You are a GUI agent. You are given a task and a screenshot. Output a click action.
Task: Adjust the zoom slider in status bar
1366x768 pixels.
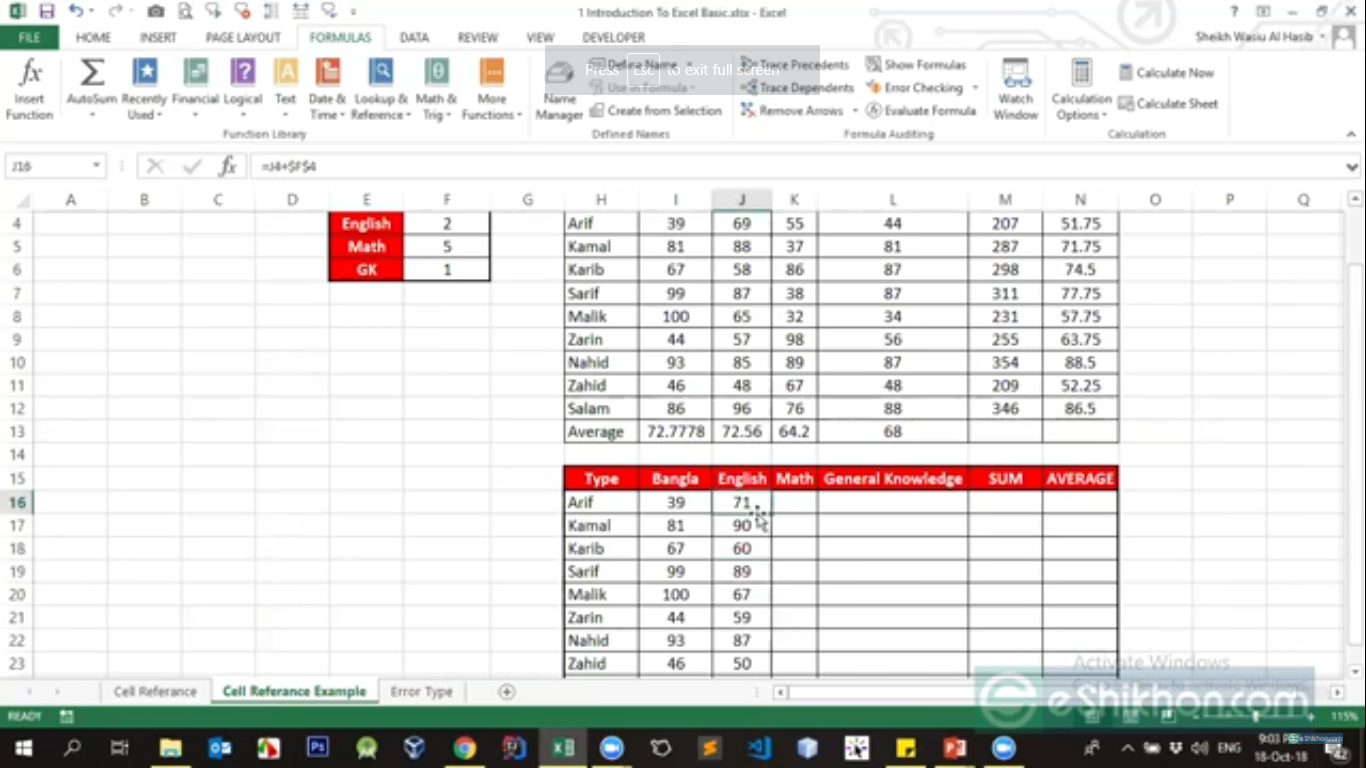click(x=1257, y=716)
